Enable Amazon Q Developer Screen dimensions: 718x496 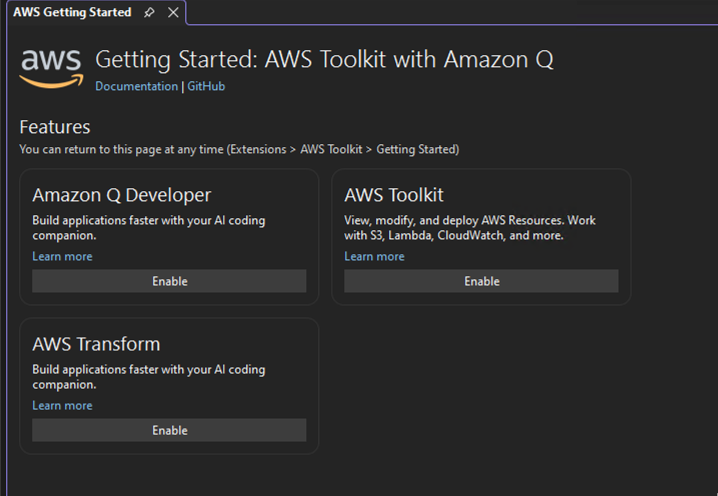pyautogui.click(x=169, y=281)
